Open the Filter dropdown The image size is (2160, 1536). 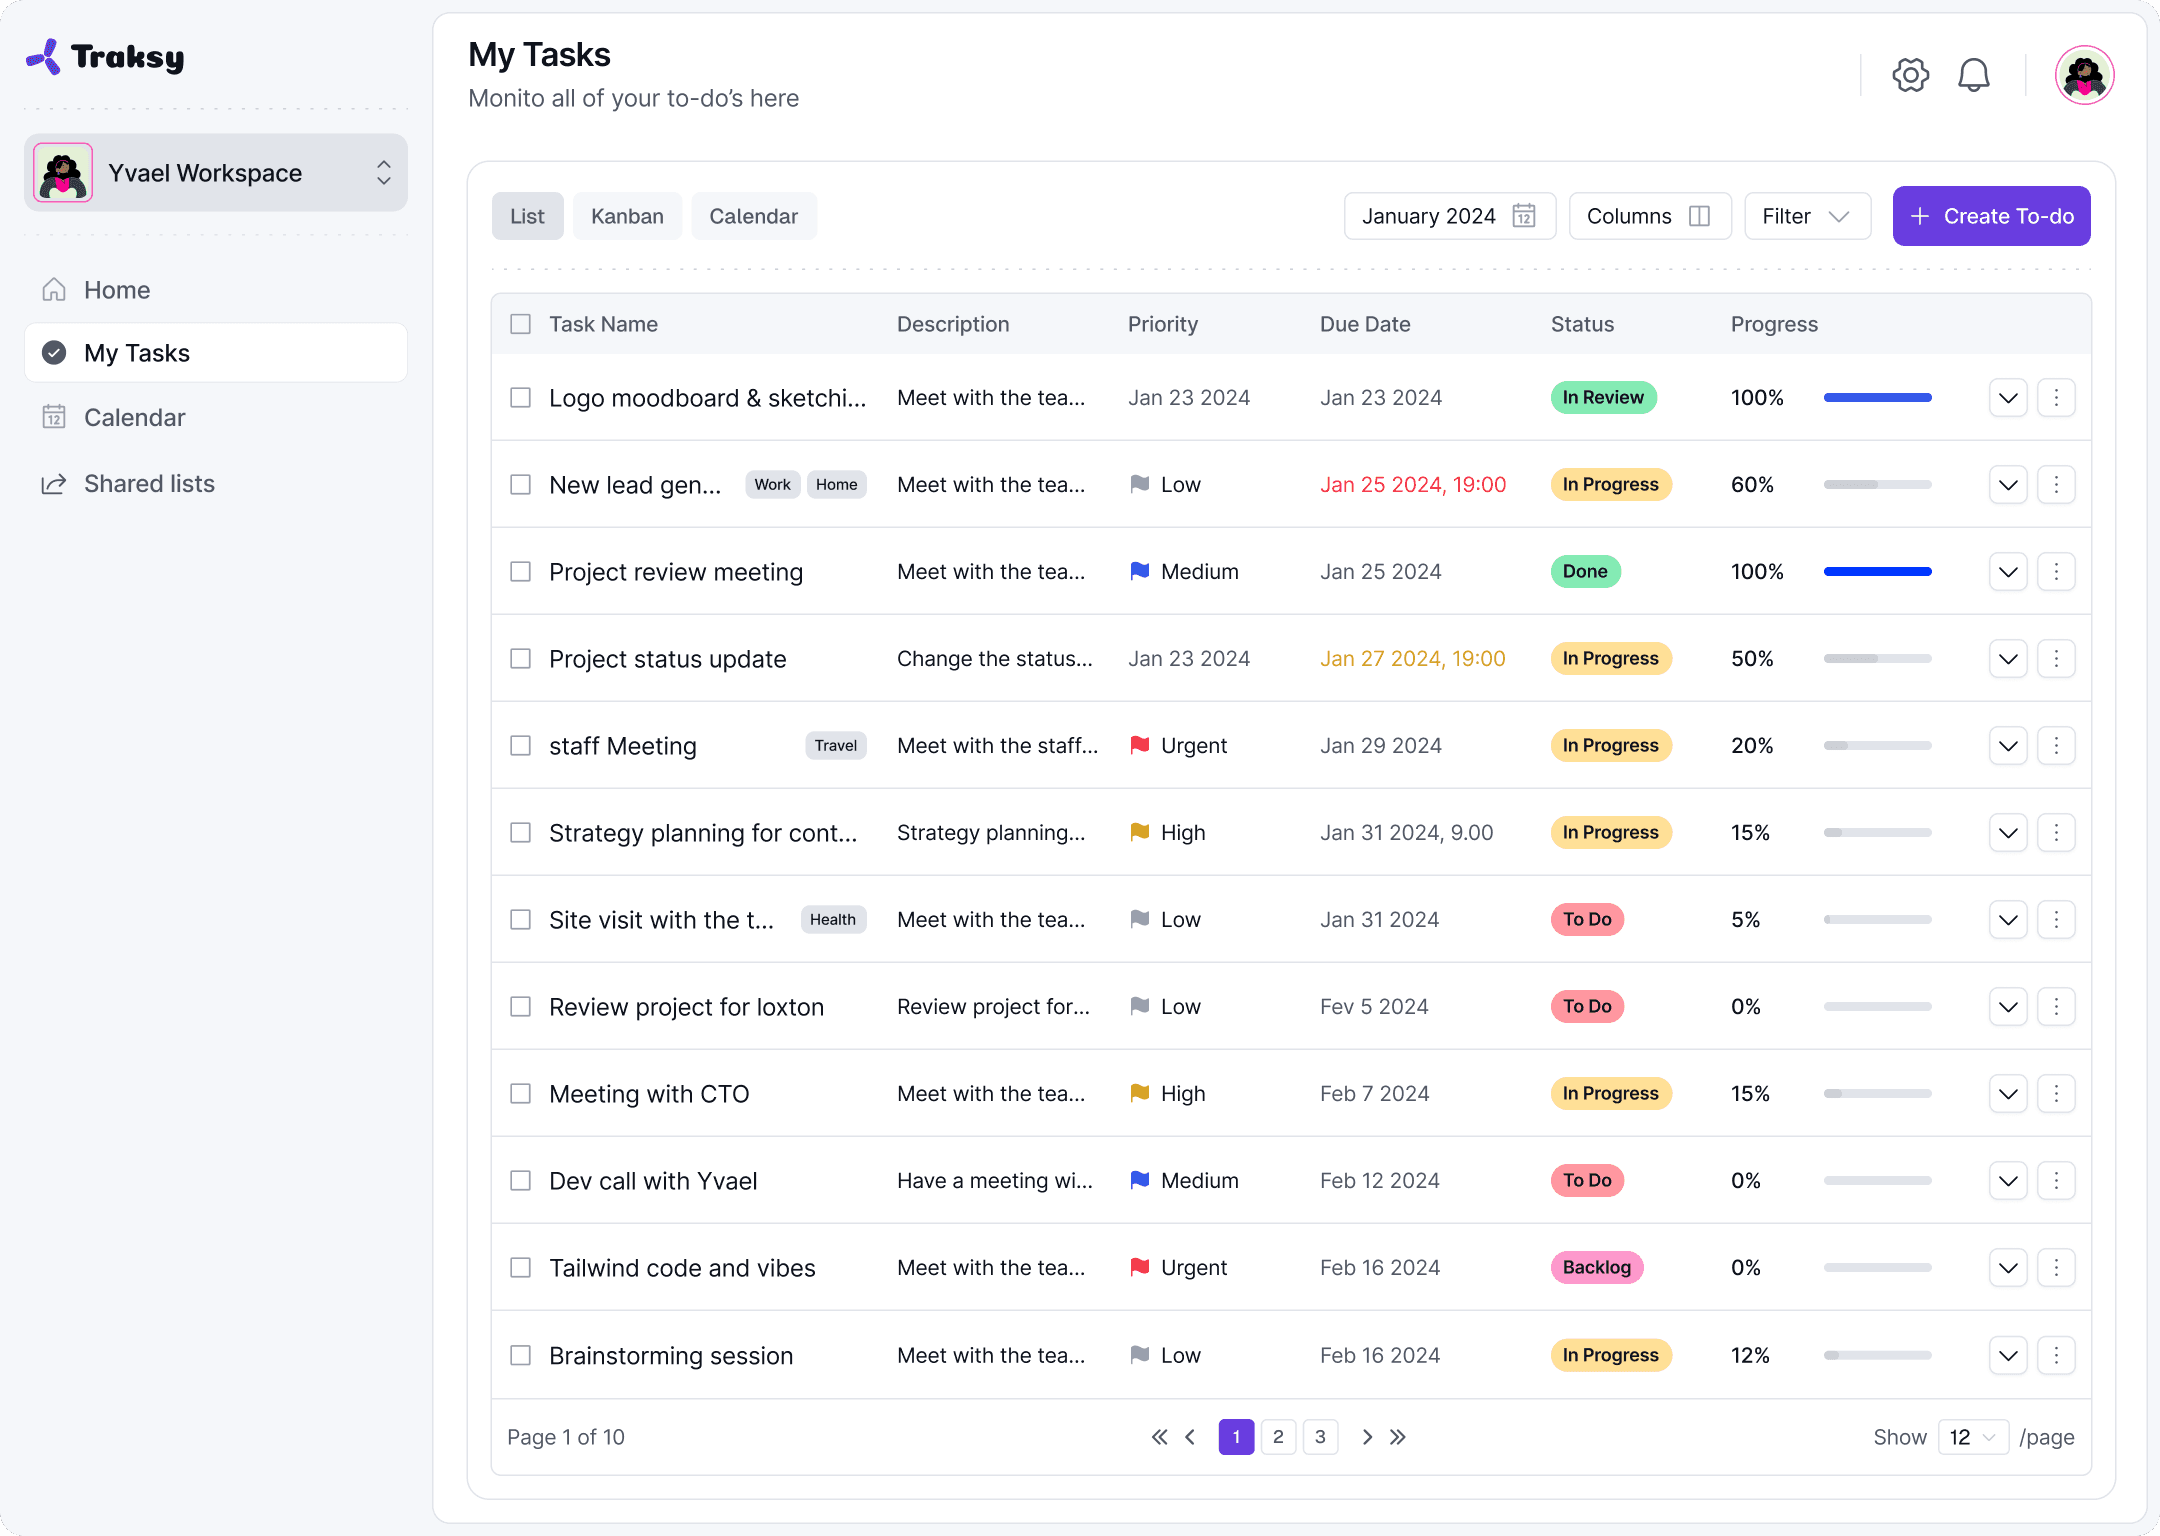click(x=1806, y=216)
